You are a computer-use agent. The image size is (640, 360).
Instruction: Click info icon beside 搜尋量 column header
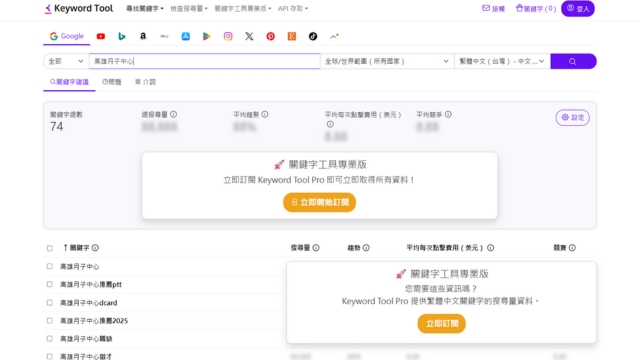tap(316, 248)
